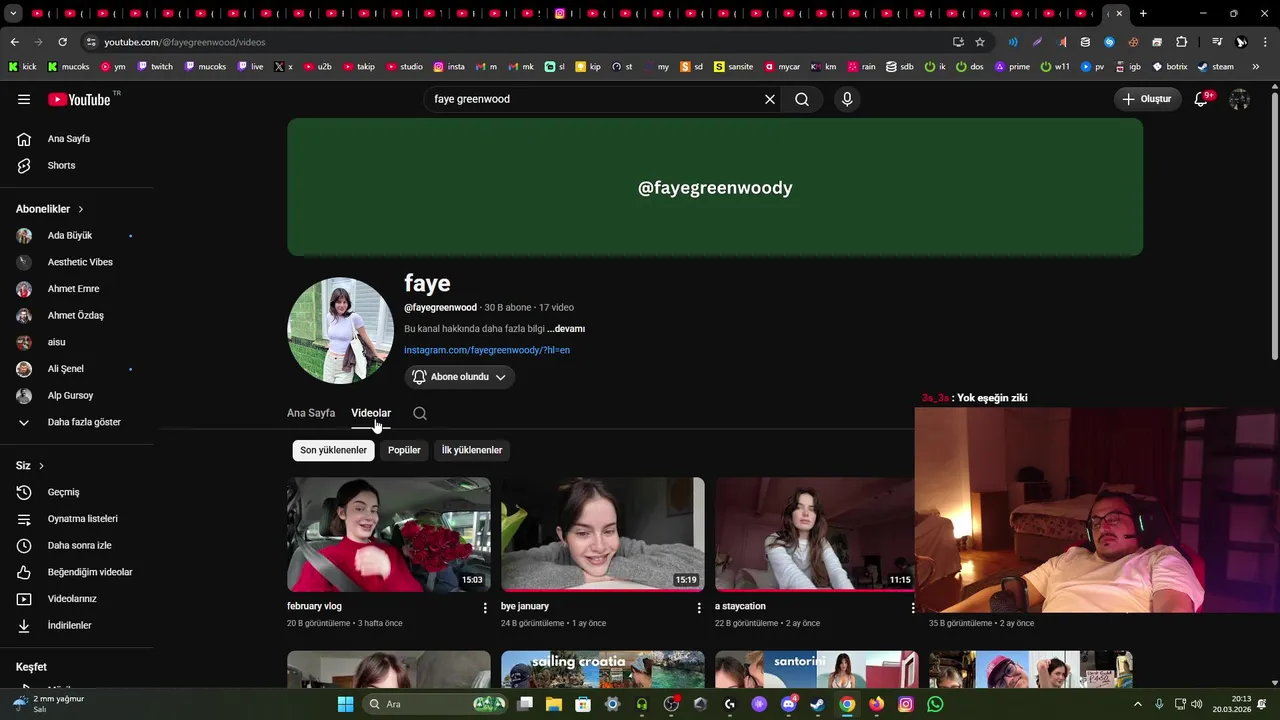The image size is (1280, 720).
Task: Bookmark this page with the star
Action: tap(980, 42)
